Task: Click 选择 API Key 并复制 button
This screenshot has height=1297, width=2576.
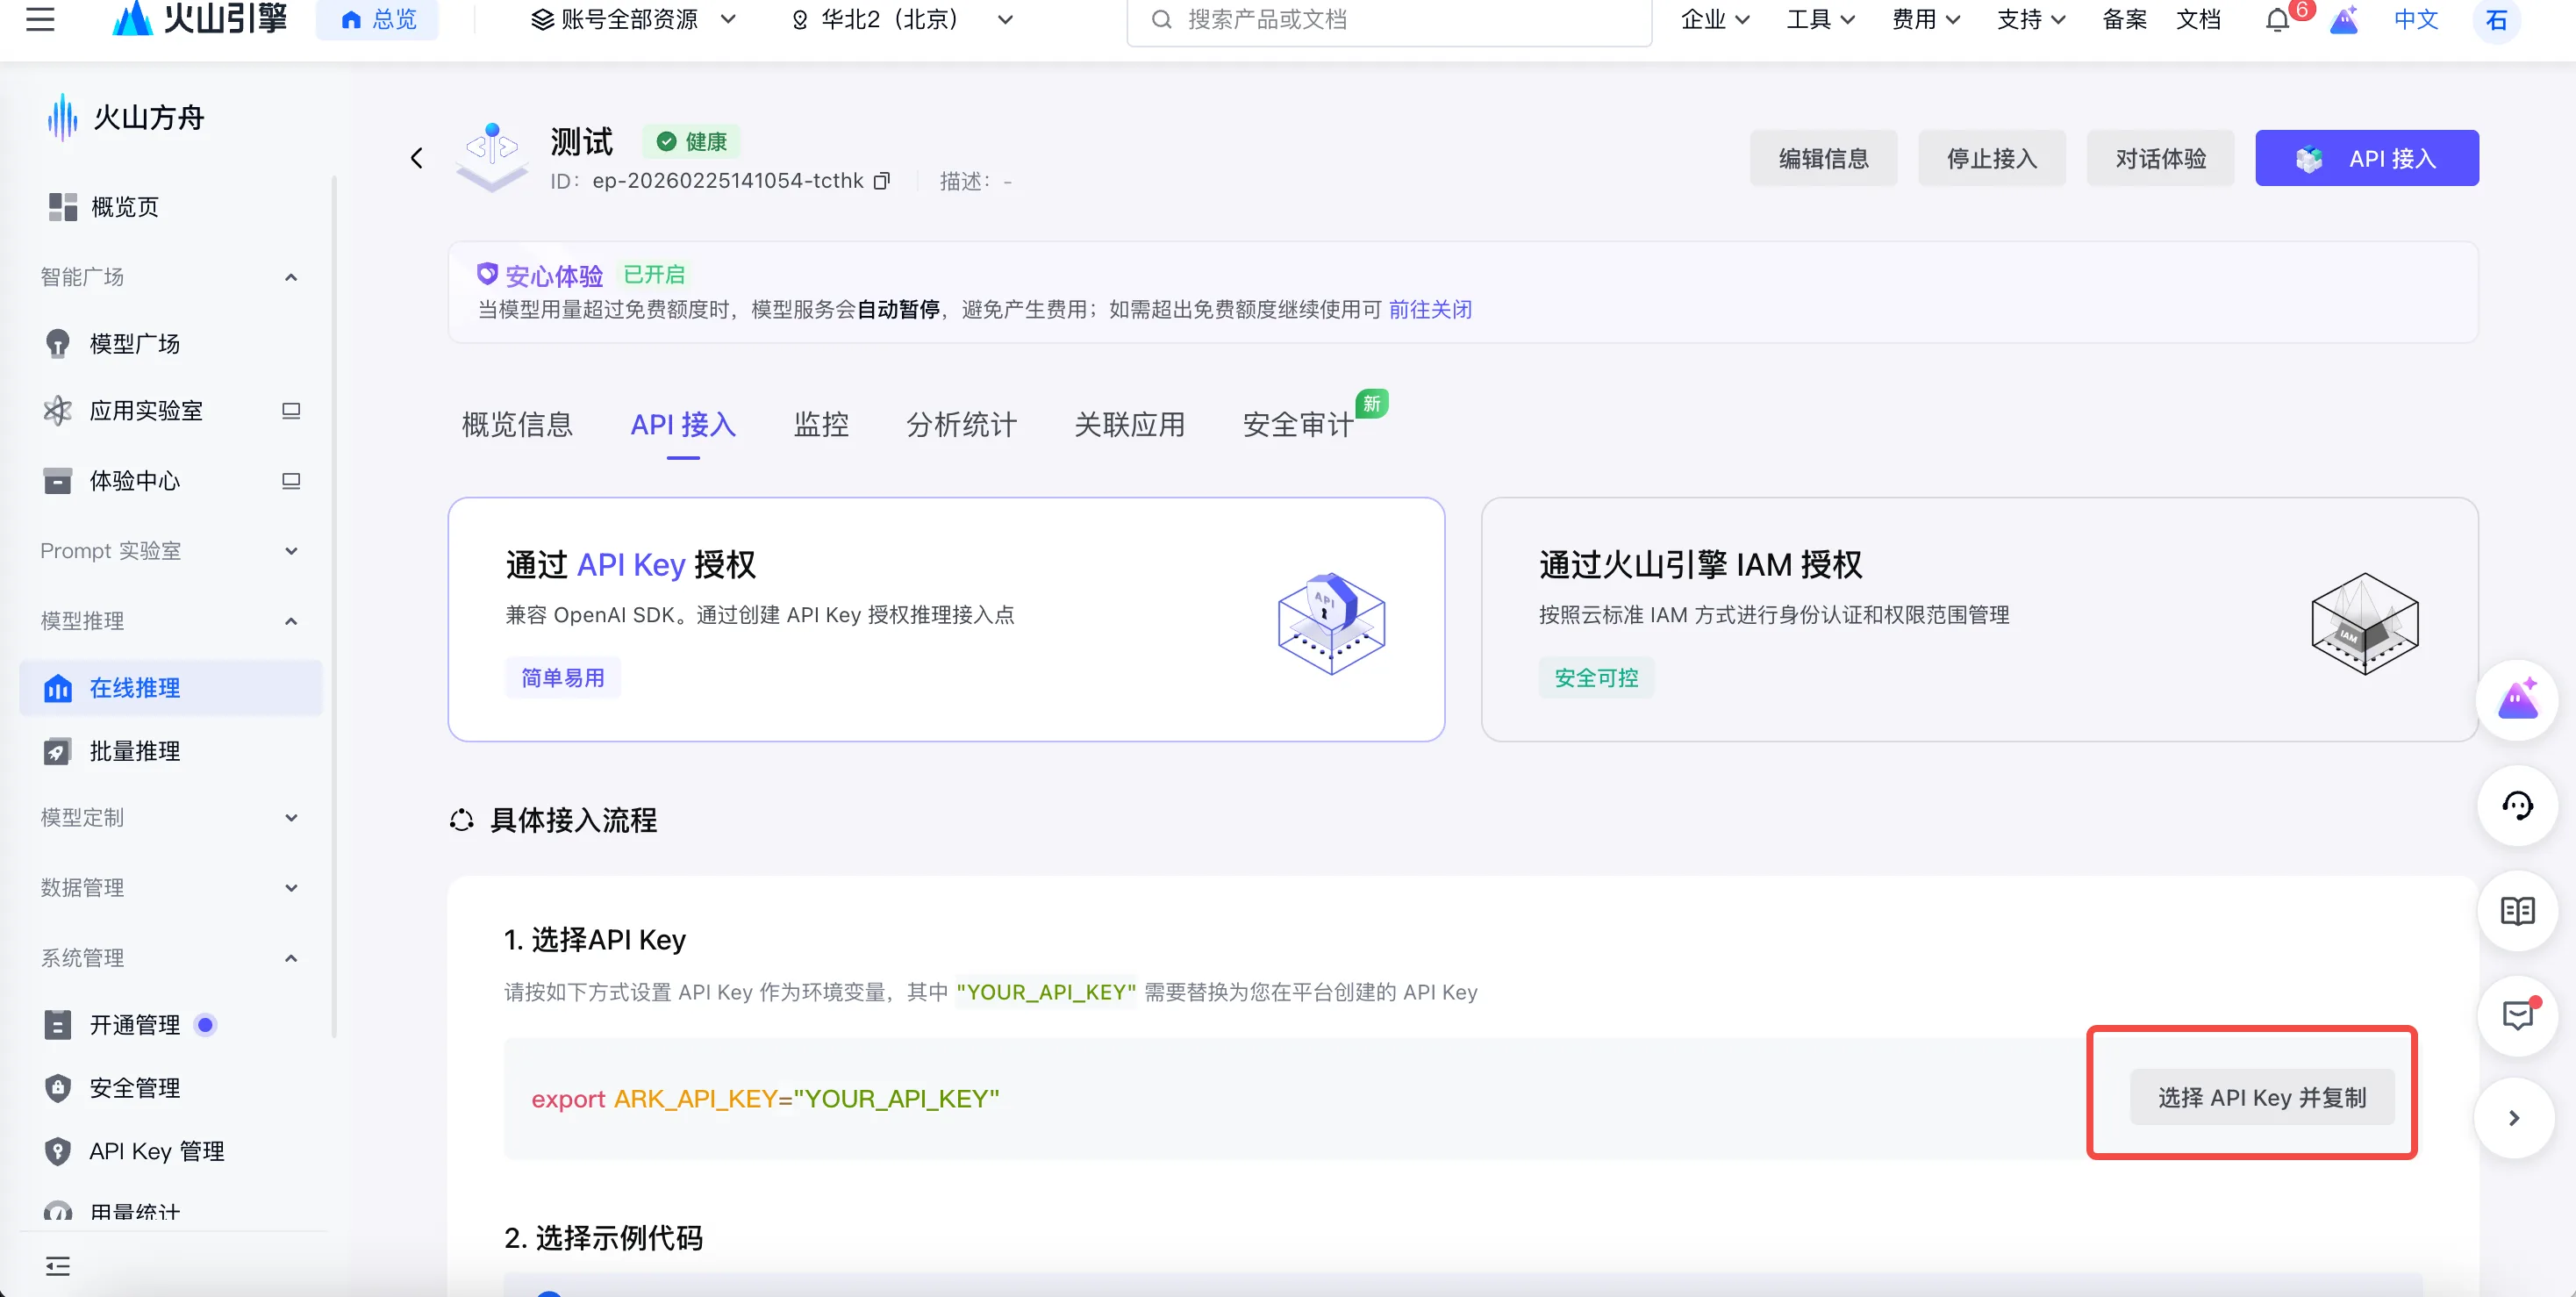Action: point(2261,1097)
